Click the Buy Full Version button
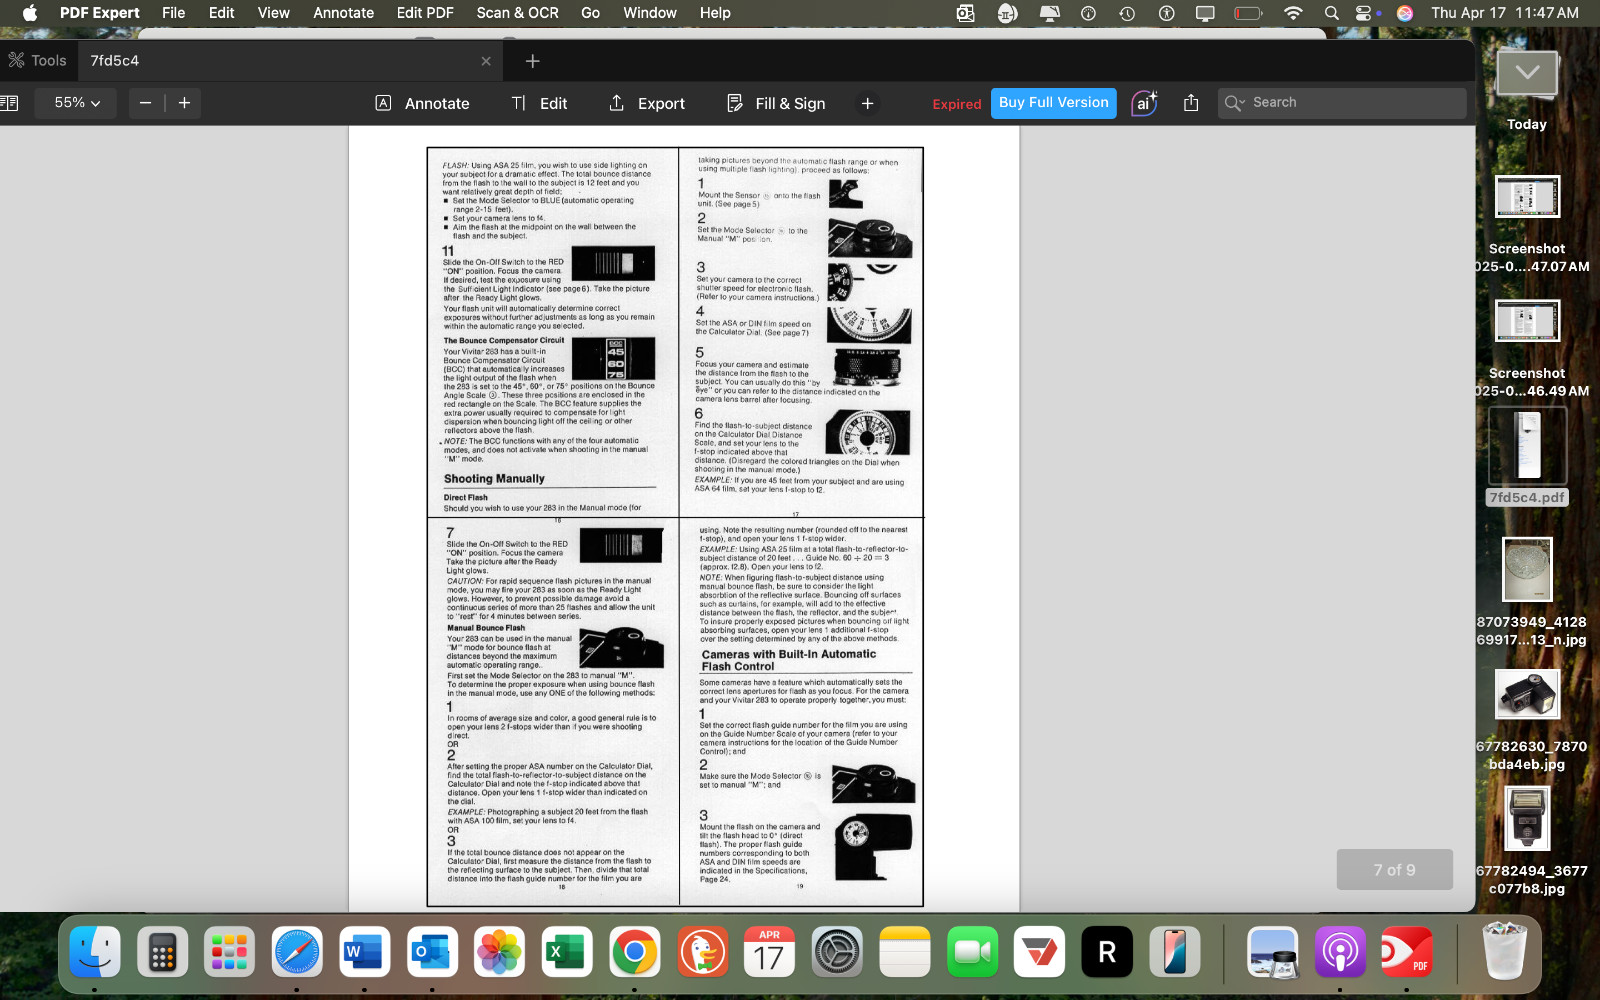The image size is (1600, 1000). tap(1053, 103)
